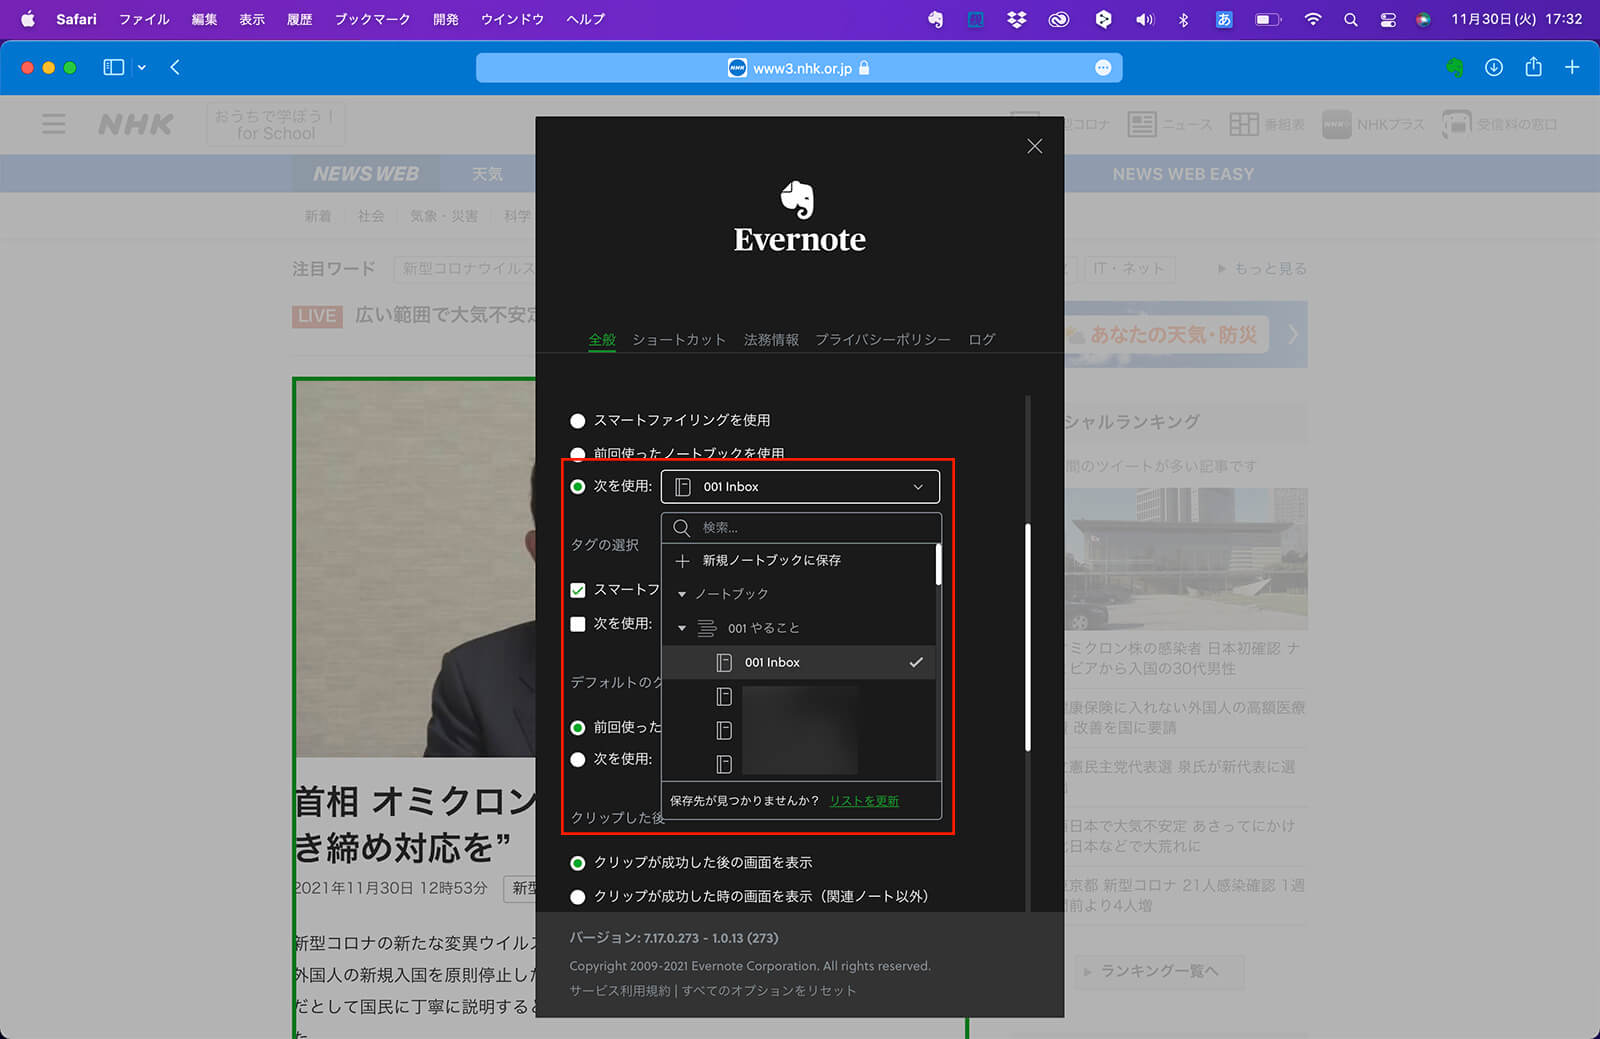Open the volume control in menu bar
The width and height of the screenshot is (1600, 1039).
point(1144,19)
